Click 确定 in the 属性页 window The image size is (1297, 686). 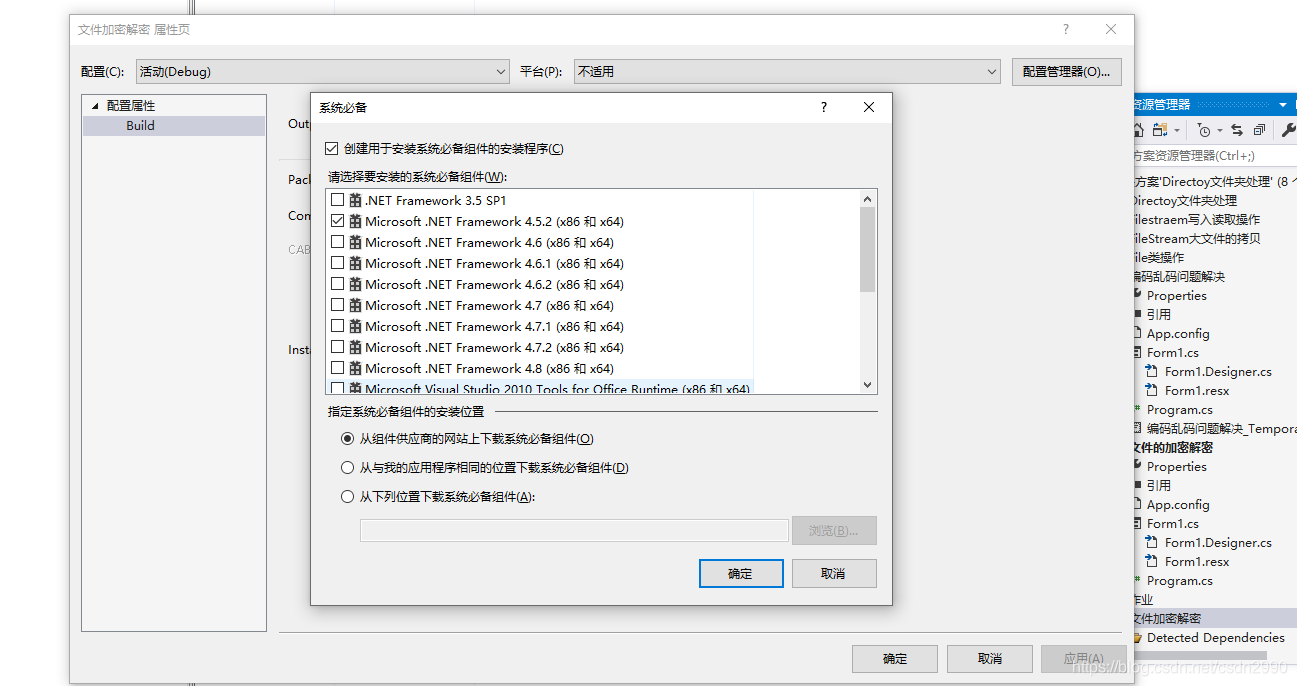coord(895,658)
